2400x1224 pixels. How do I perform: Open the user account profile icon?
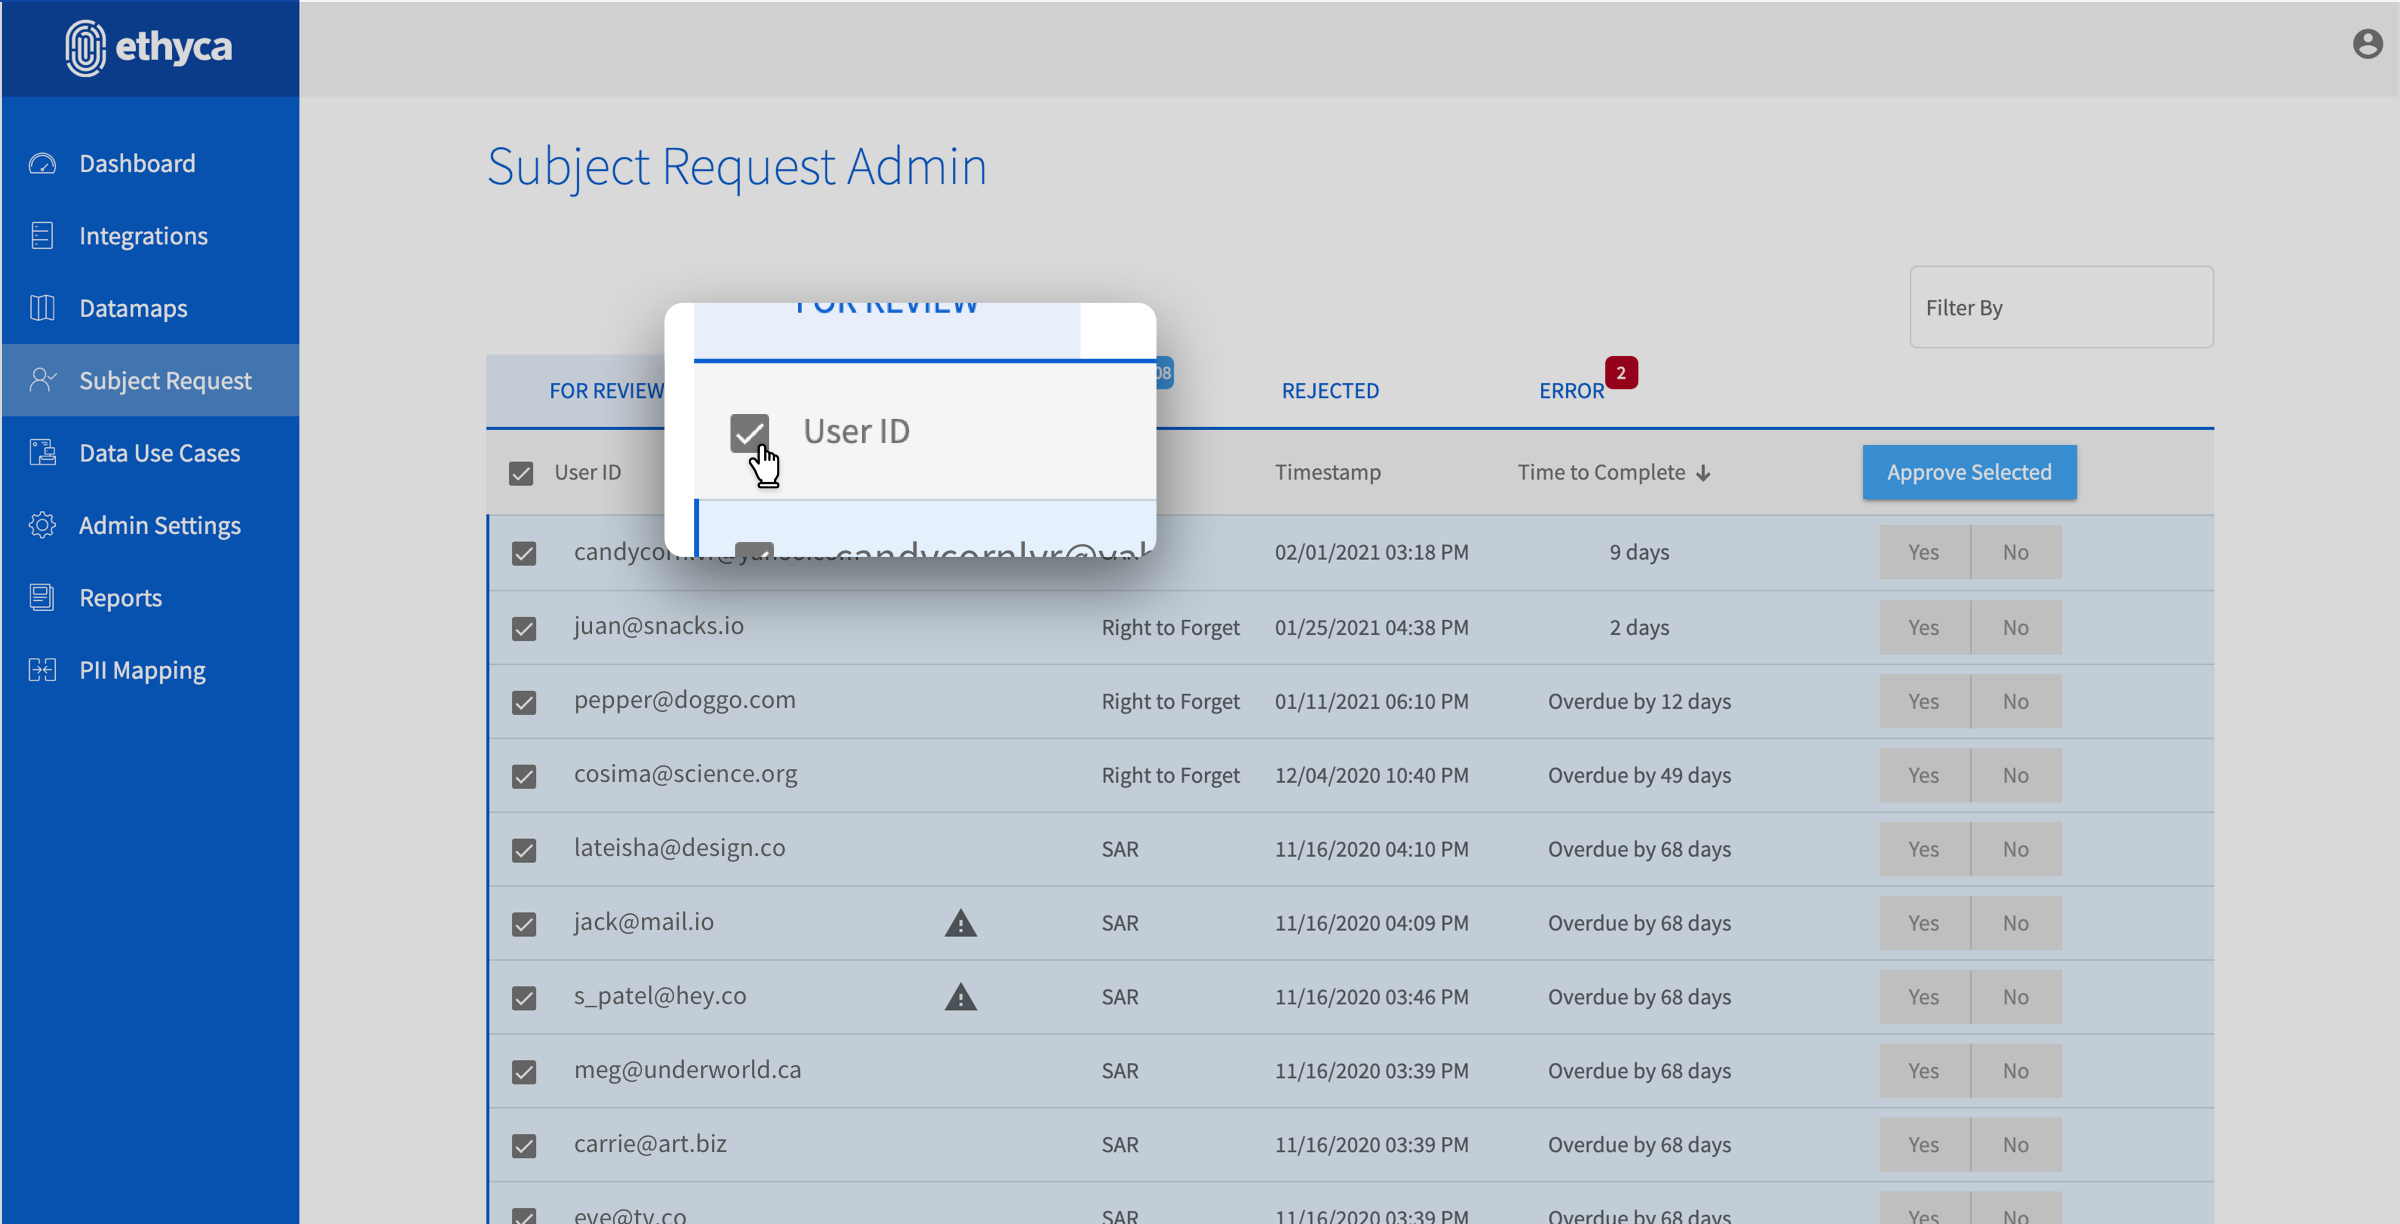coord(2367,44)
